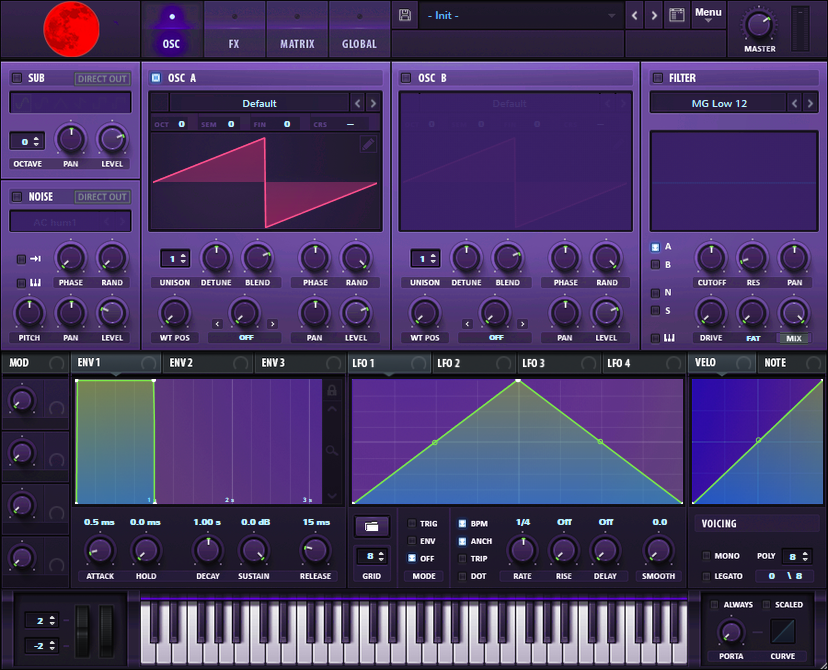The width and height of the screenshot is (828, 670).
Task: Click the OSC A OCT value field
Action: coord(182,124)
